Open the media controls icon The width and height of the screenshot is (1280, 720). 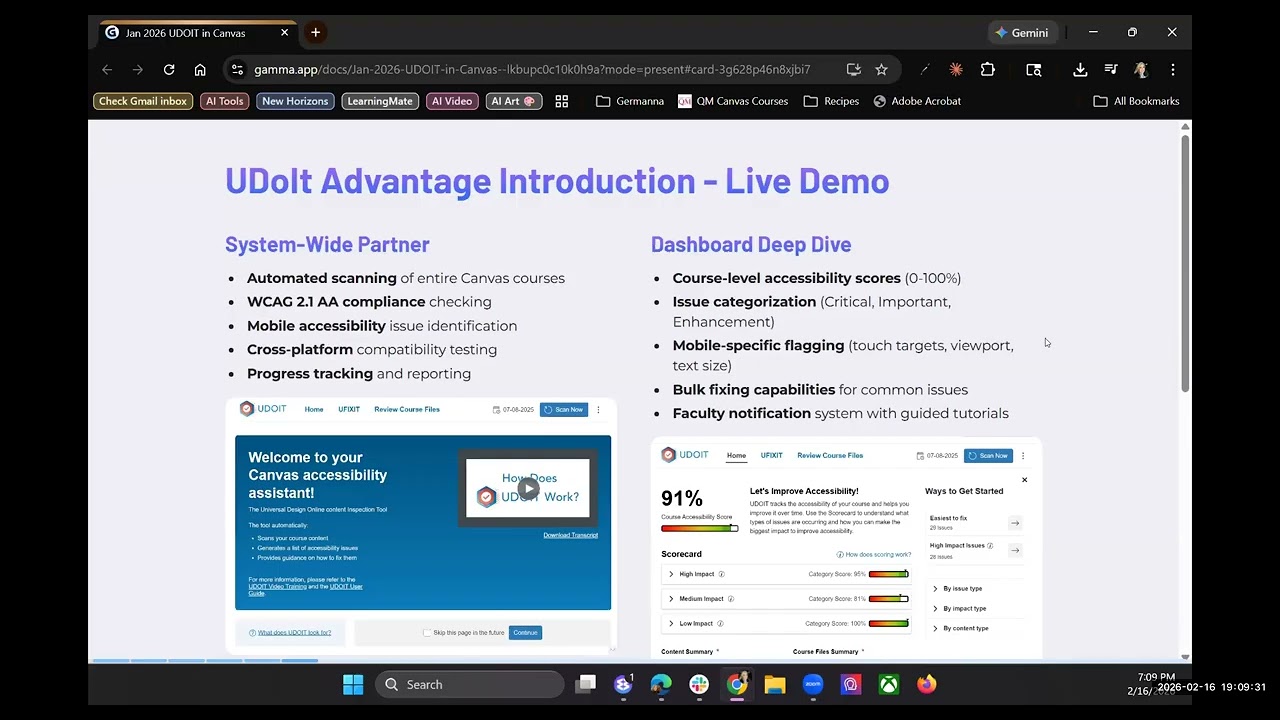coord(1111,70)
